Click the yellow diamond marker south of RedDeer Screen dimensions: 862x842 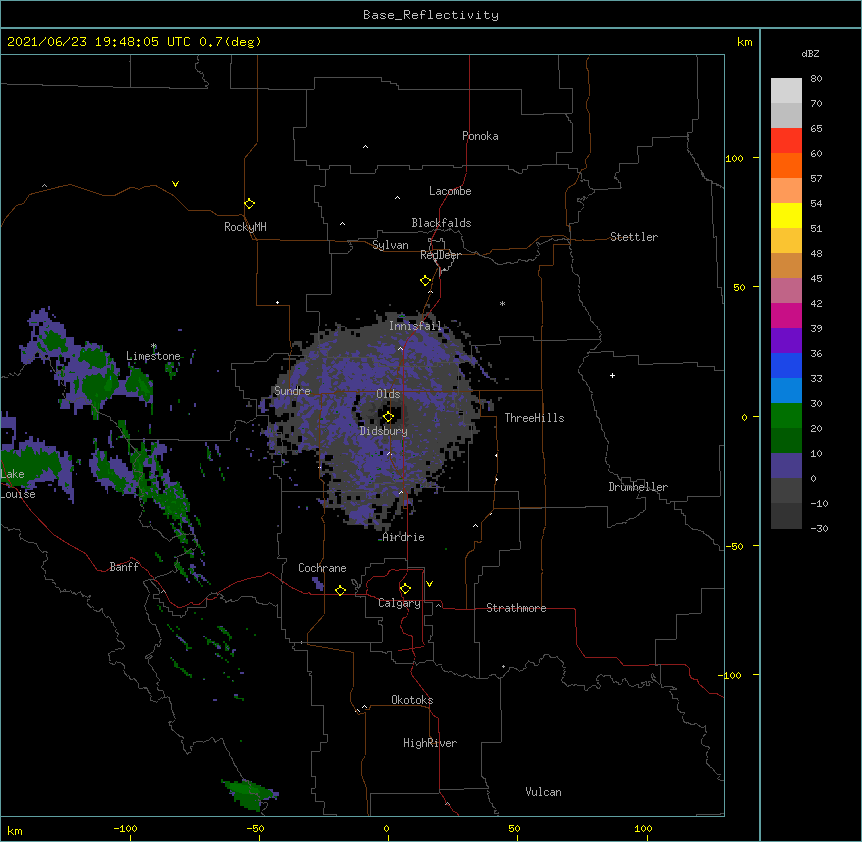(425, 281)
